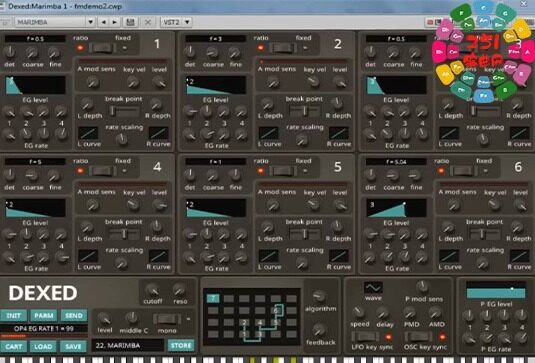Click the STORE button

[x=181, y=346]
